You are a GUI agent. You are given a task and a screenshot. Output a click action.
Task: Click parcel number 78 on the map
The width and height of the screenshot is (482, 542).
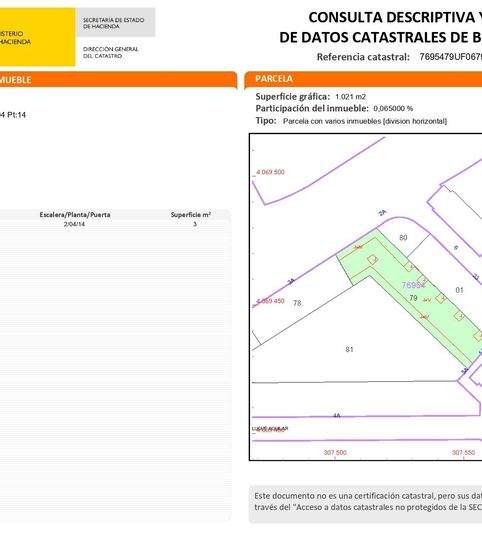297,303
